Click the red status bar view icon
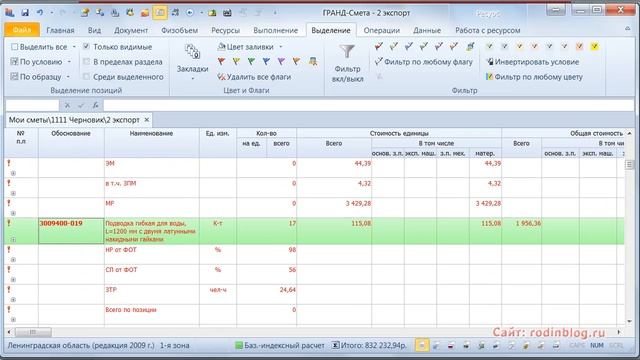Viewport: 640px width, 360px height. pos(451,346)
